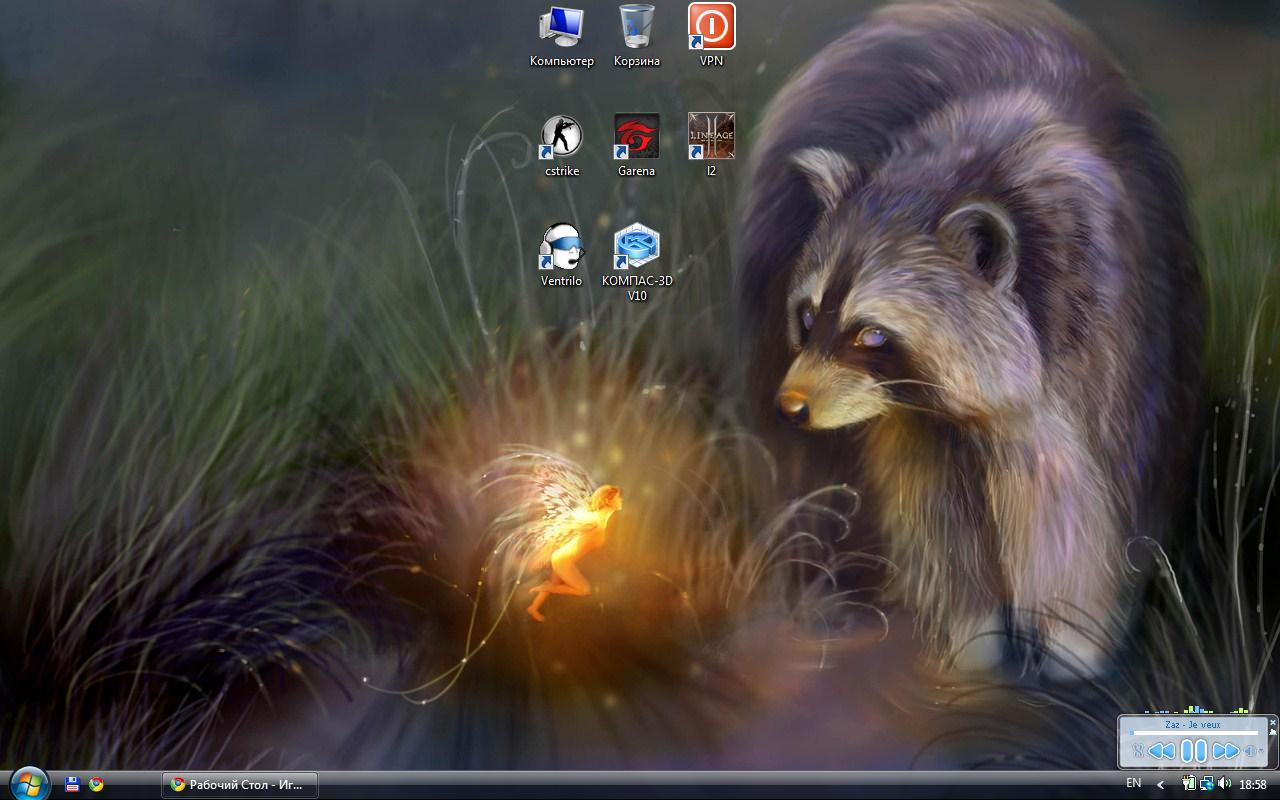The image size is (1280, 800).
Task: Open the volume control in the music player
Action: [1250, 750]
